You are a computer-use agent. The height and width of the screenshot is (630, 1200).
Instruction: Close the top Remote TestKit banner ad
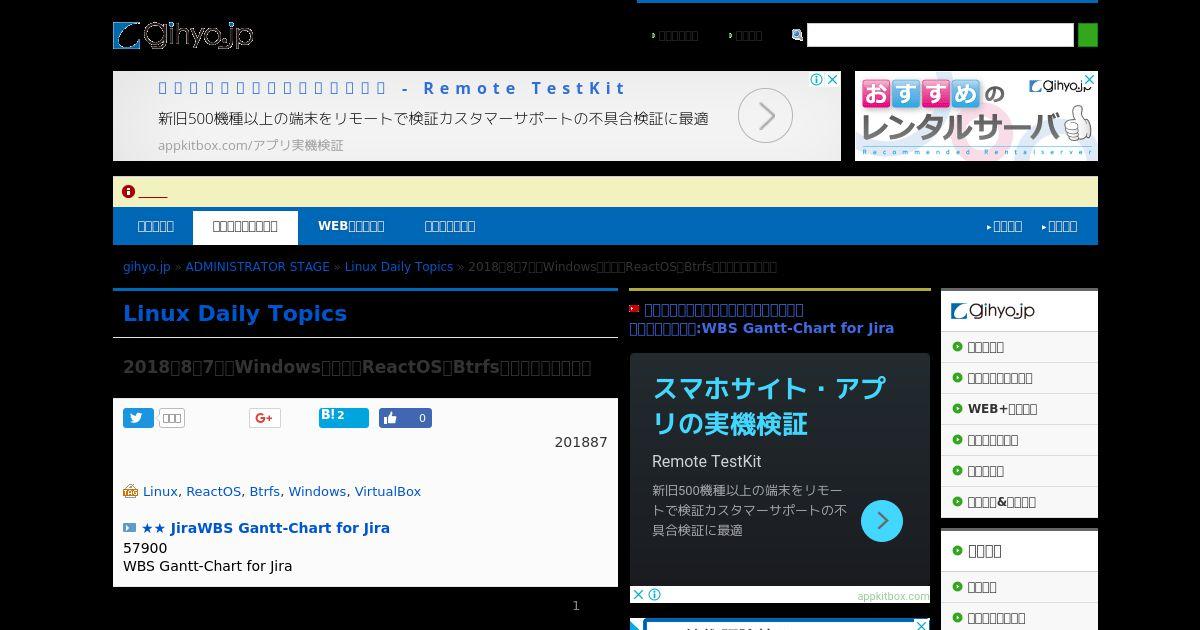(x=833, y=79)
